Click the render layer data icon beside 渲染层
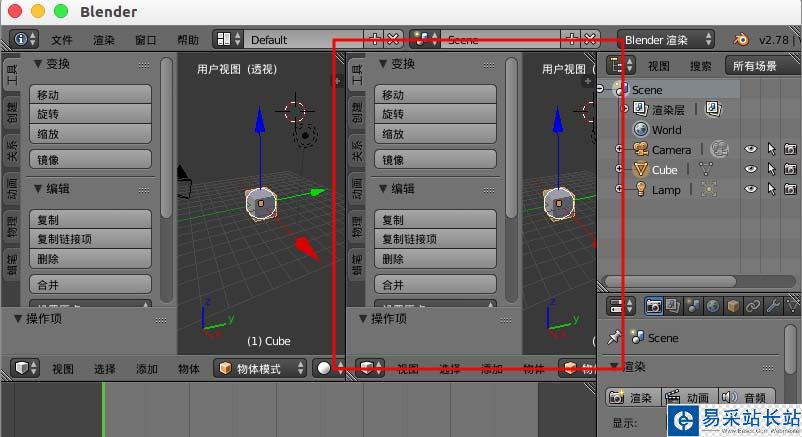802x437 pixels. click(713, 108)
